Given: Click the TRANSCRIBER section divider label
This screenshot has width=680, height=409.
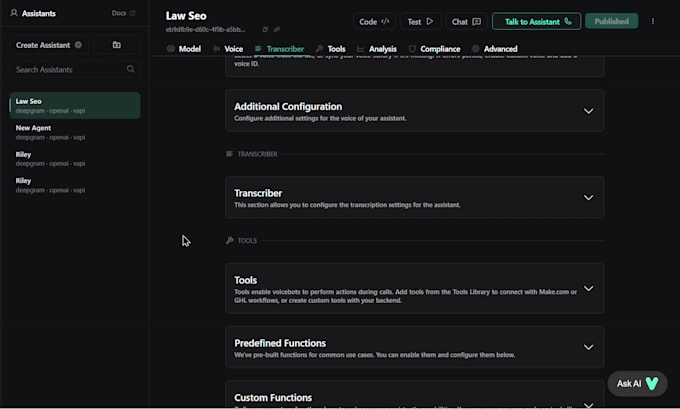Looking at the screenshot, I should [x=257, y=154].
